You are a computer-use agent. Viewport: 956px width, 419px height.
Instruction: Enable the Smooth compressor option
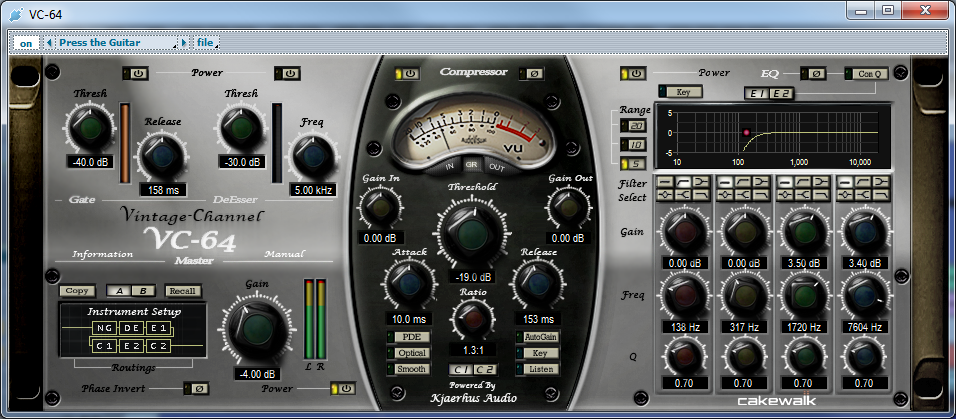click(408, 369)
